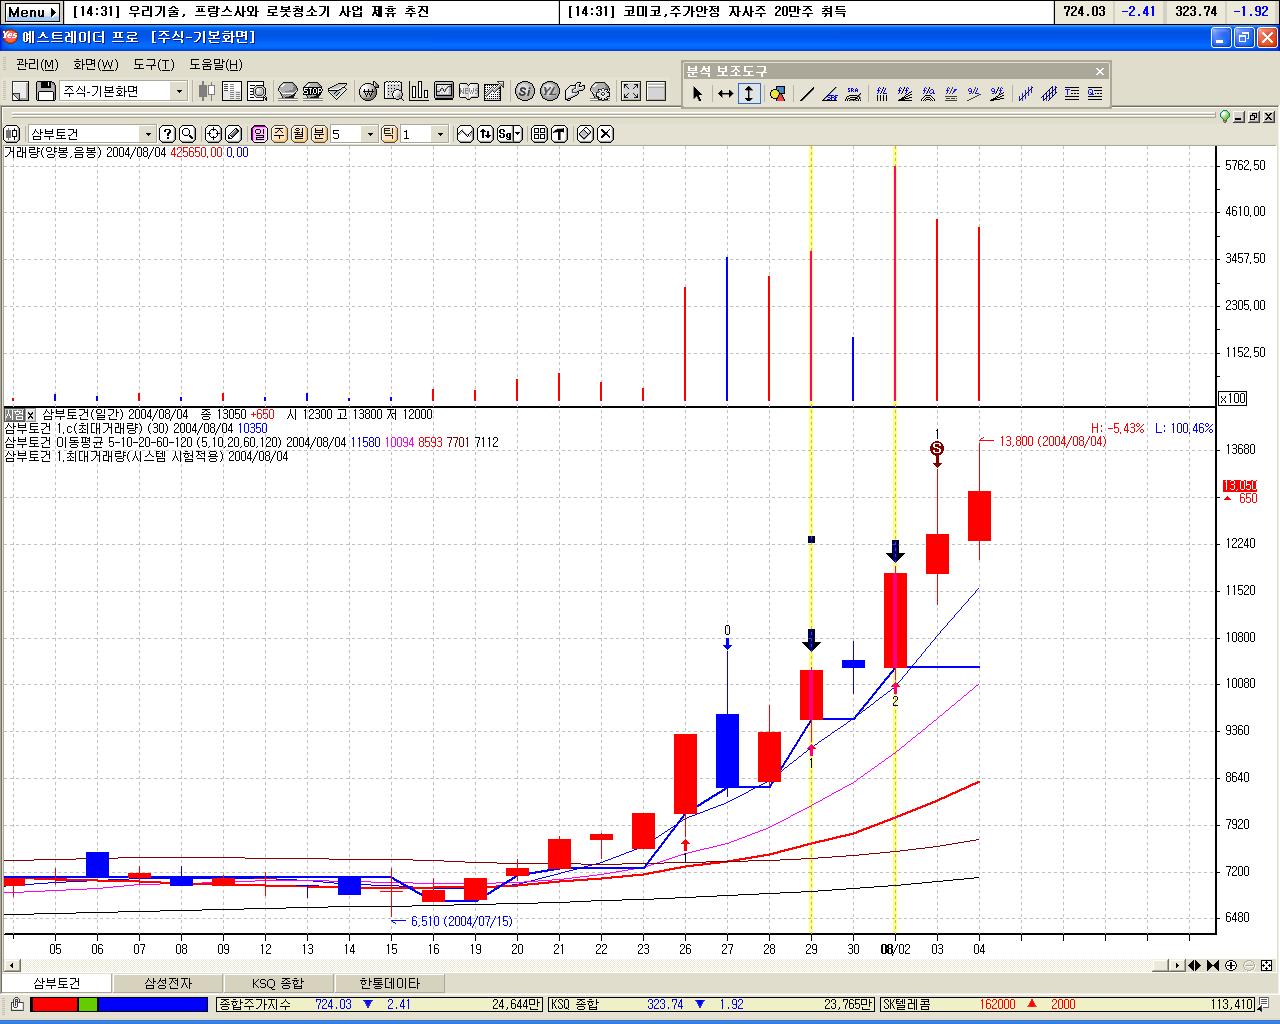The width and height of the screenshot is (1280, 1024).
Task: Select the trend line drawing tool
Action: [x=807, y=94]
